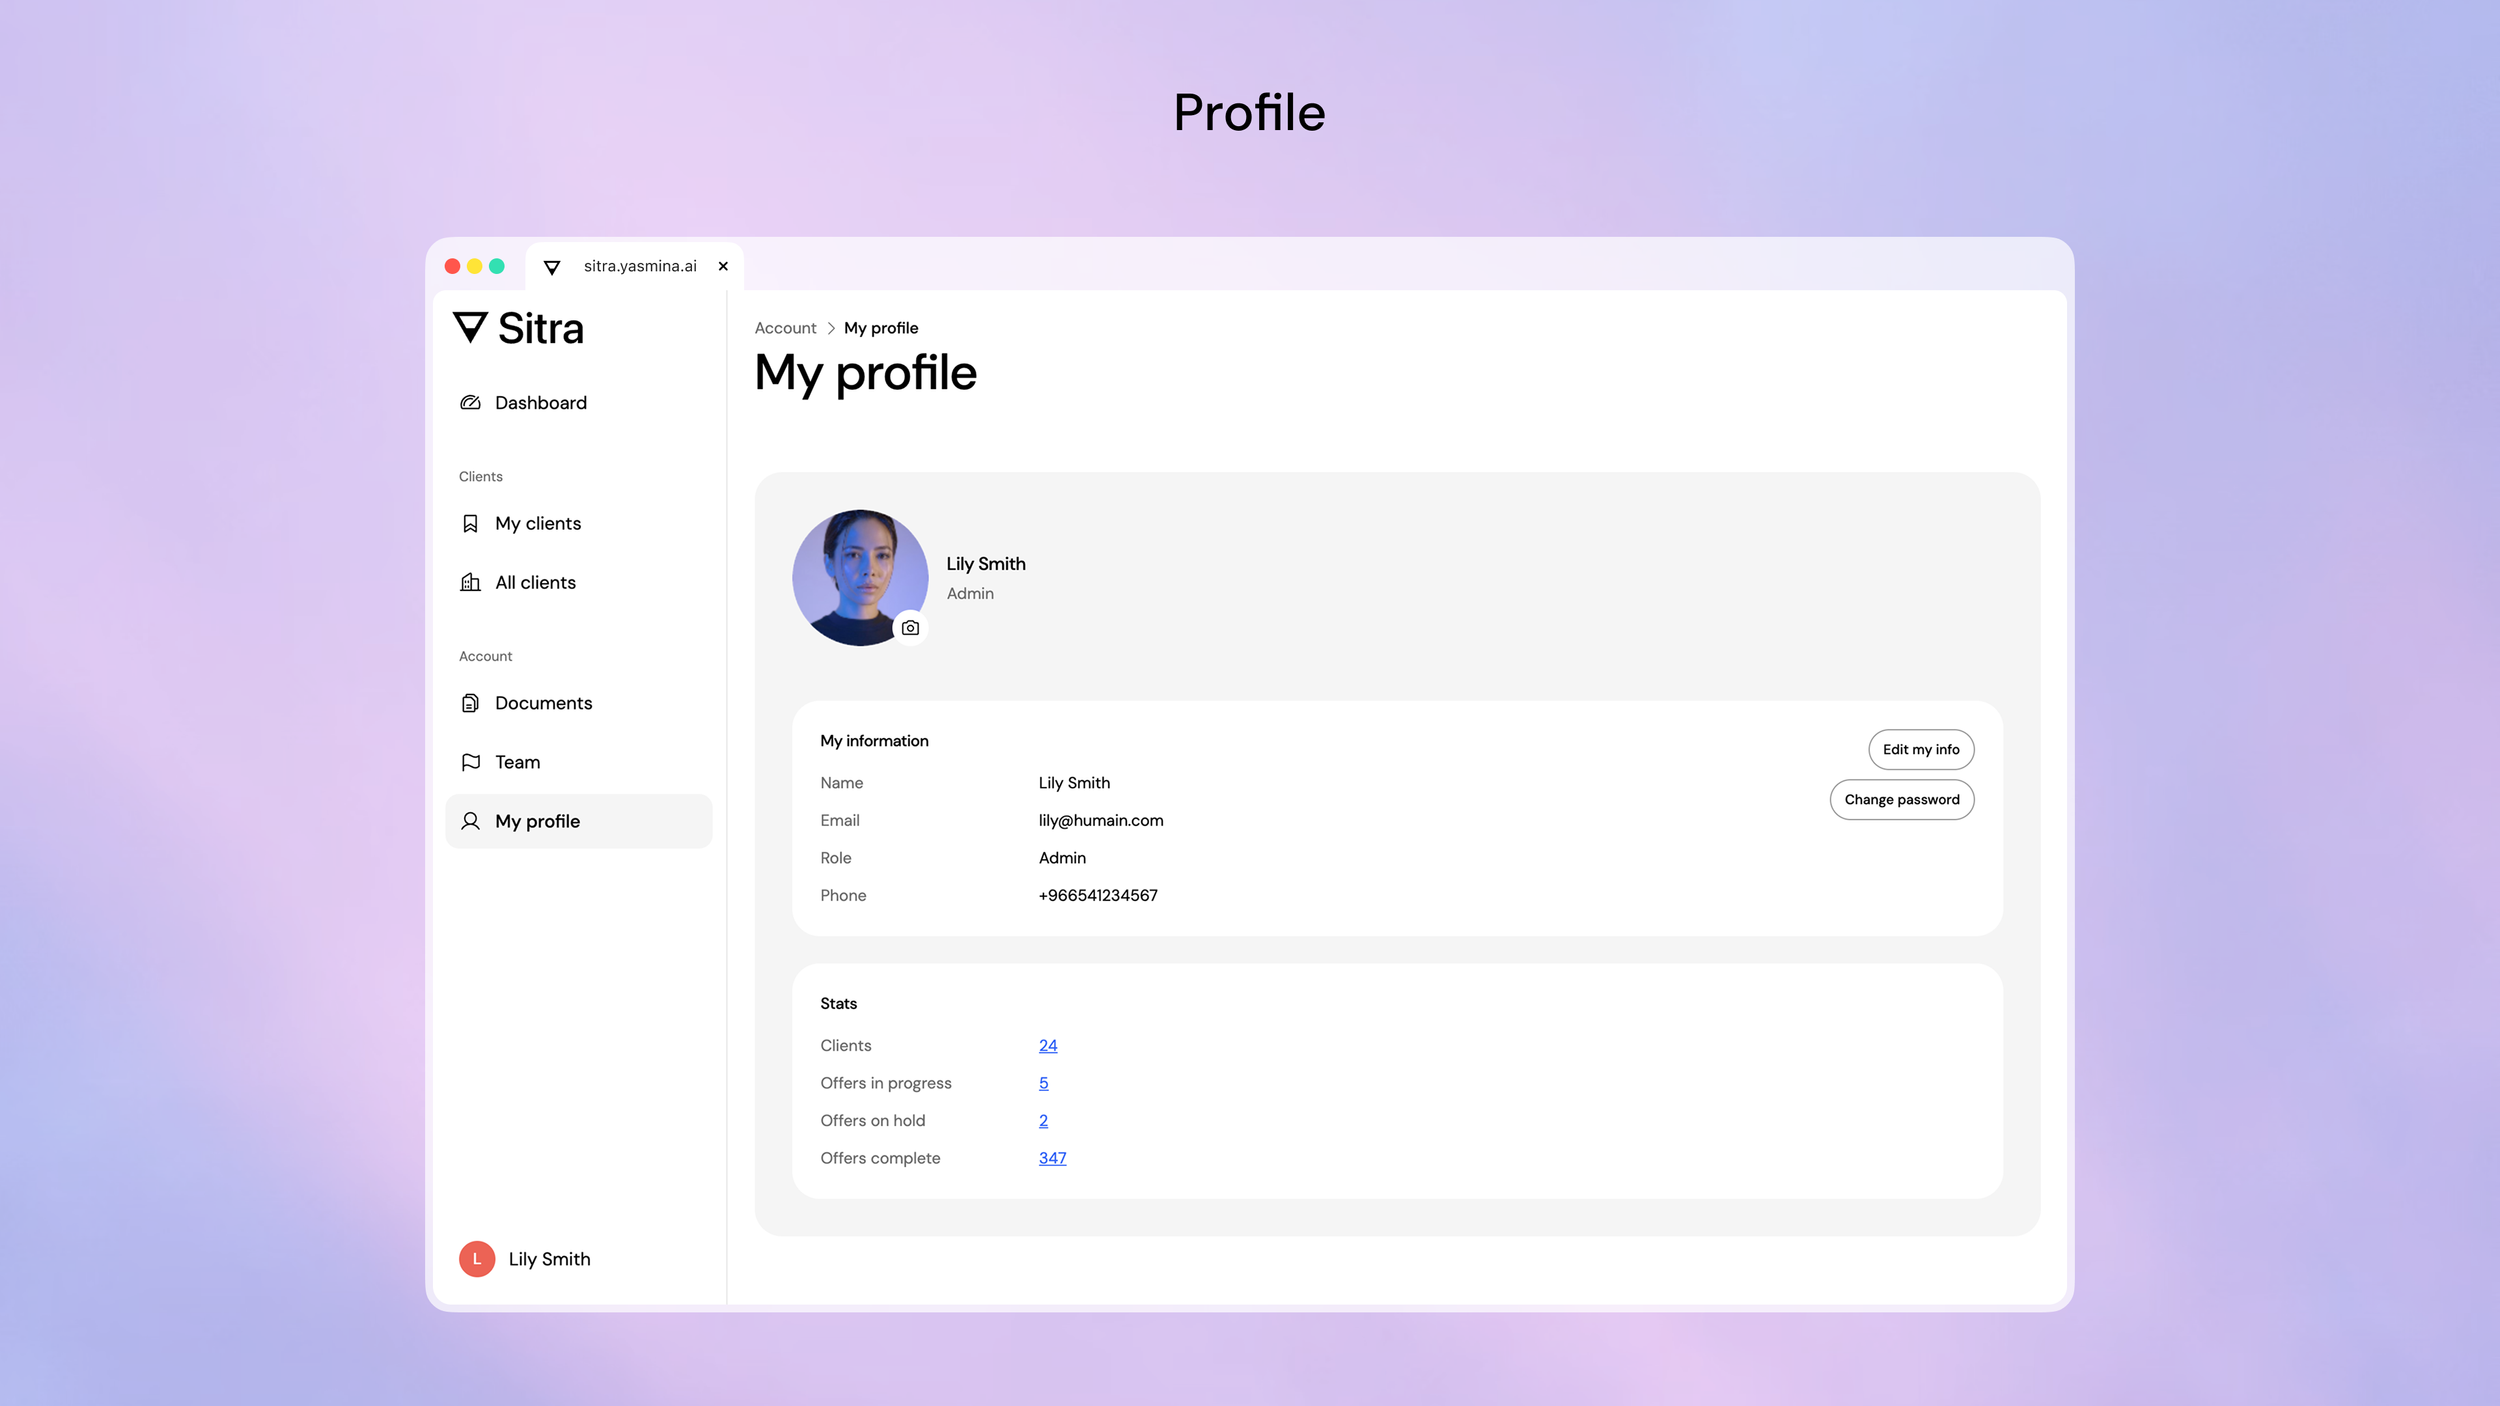
Task: Open All clients in sidebar
Action: (x=578, y=582)
